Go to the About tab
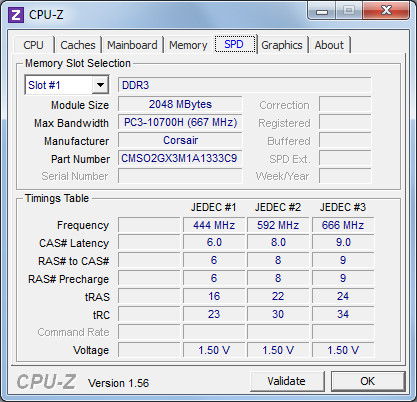The height and width of the screenshot is (402, 417). tap(329, 45)
